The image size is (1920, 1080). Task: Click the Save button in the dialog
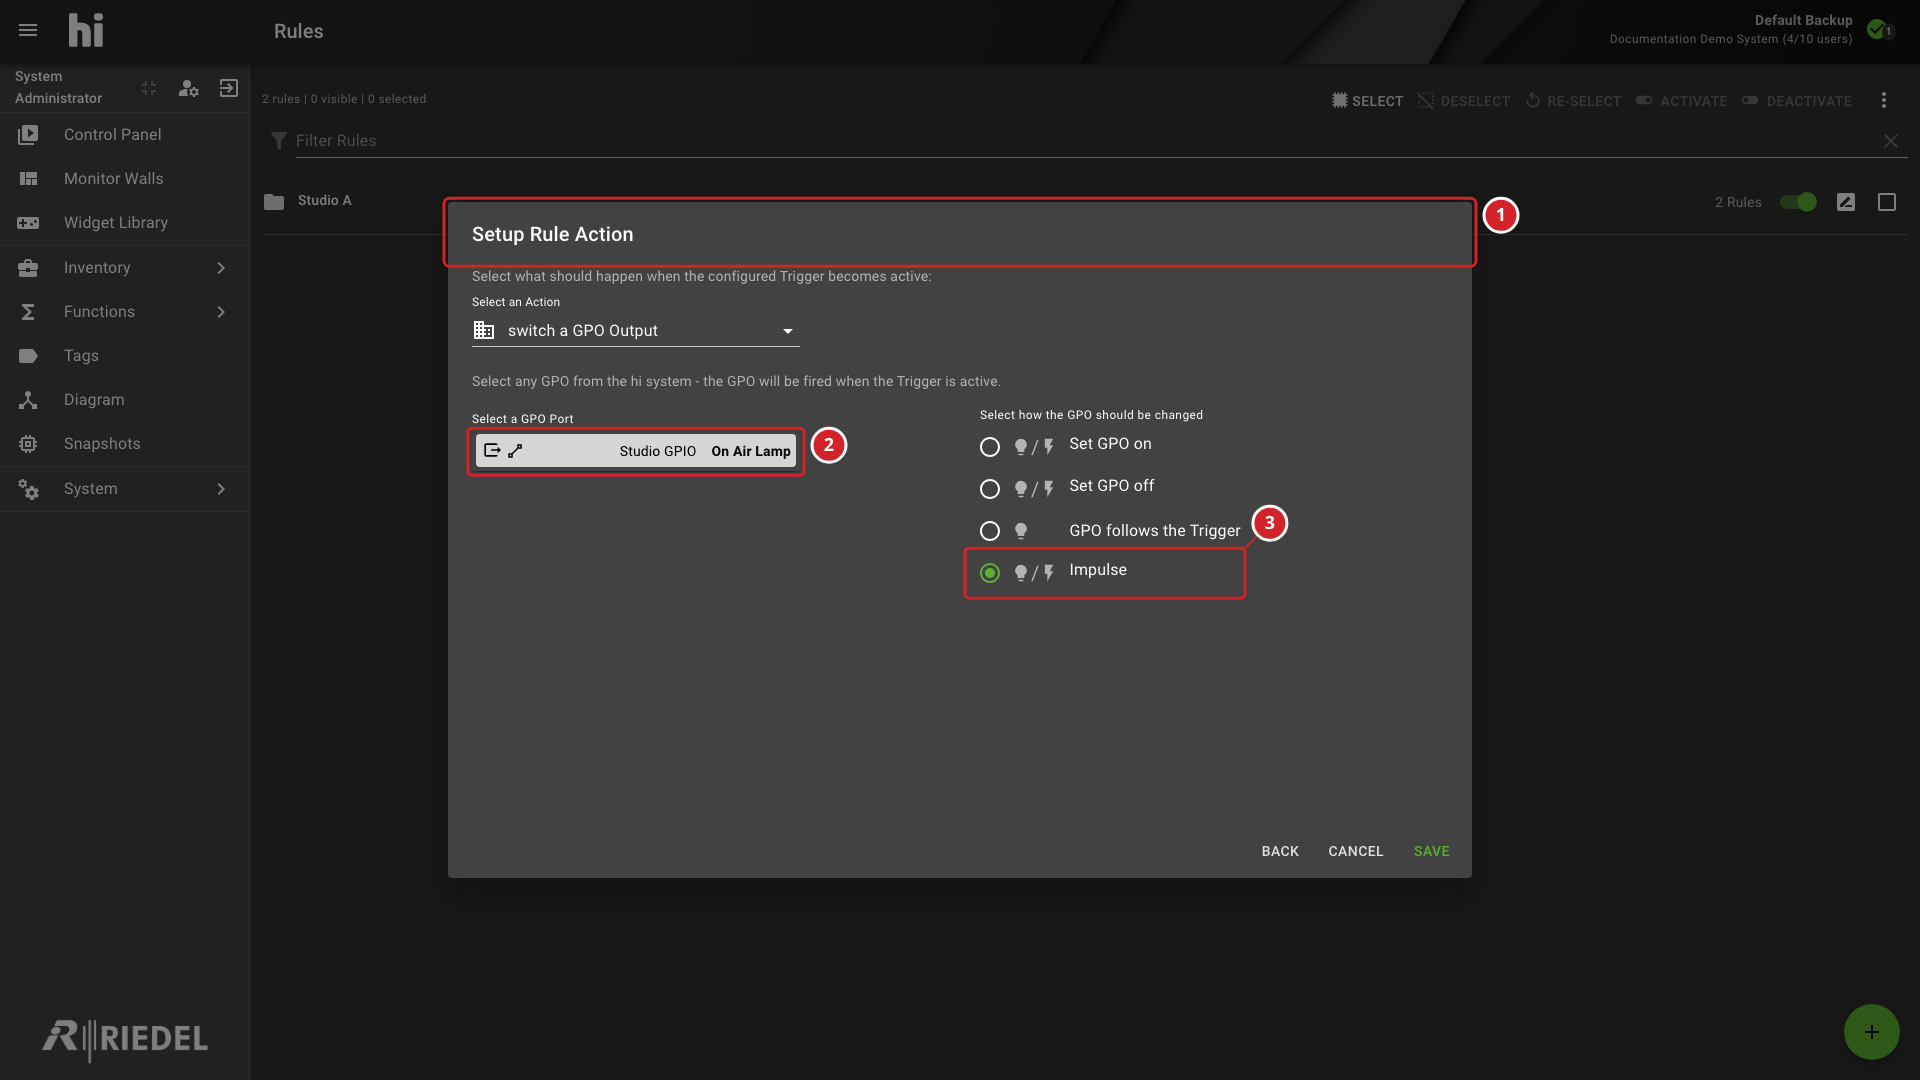pyautogui.click(x=1431, y=851)
